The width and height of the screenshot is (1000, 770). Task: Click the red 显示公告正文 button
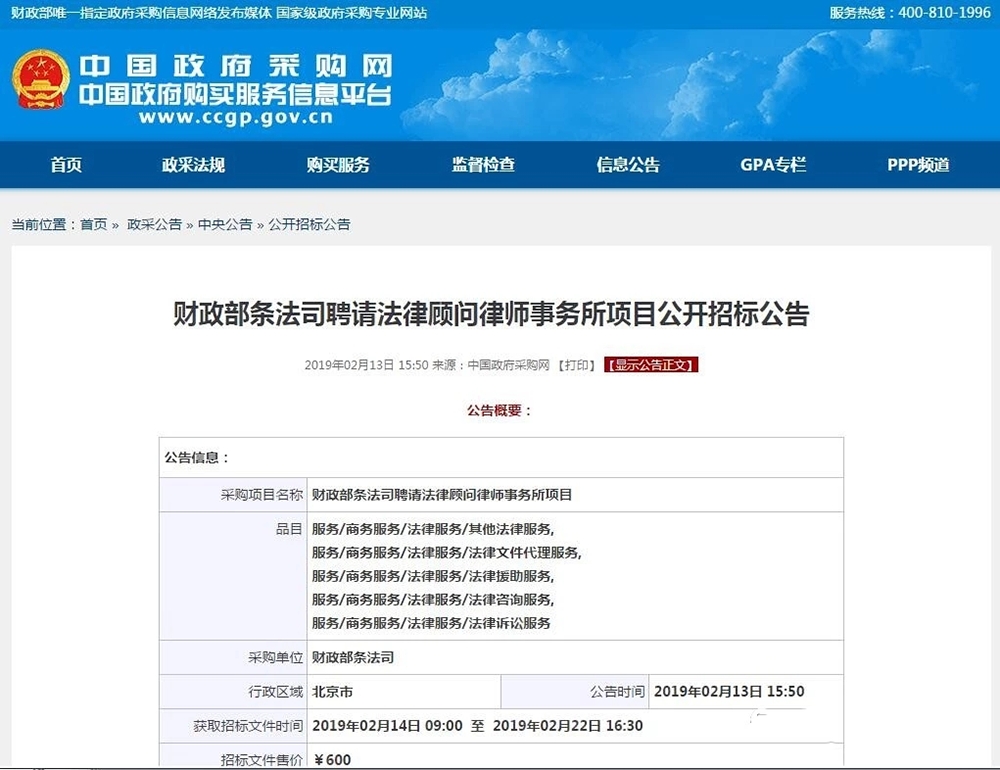coord(651,365)
